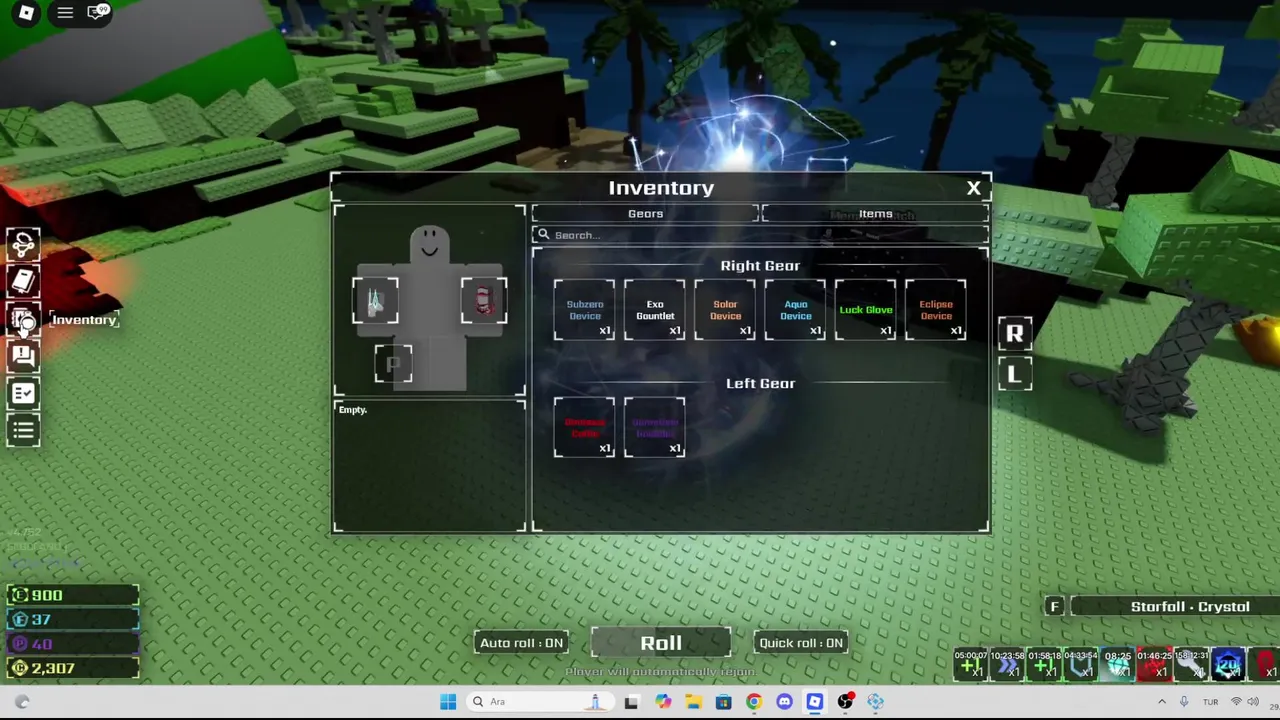The width and height of the screenshot is (1280, 720).
Task: Click the 01:58:18 luck buff icon
Action: pos(1044,665)
